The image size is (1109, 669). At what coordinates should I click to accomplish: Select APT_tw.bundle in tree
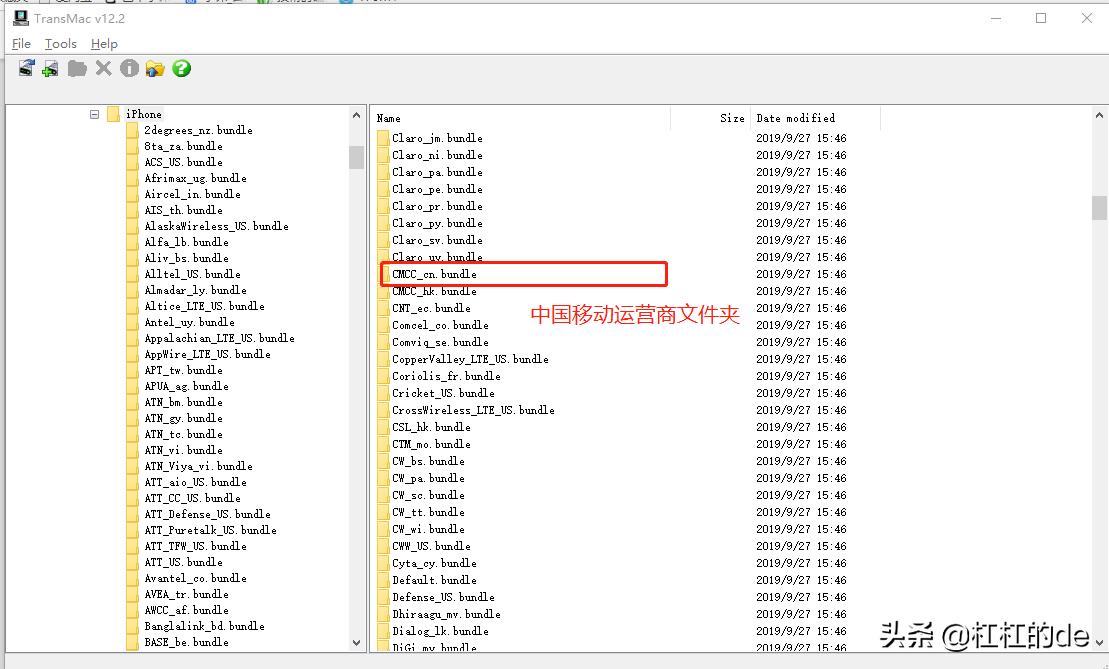183,370
